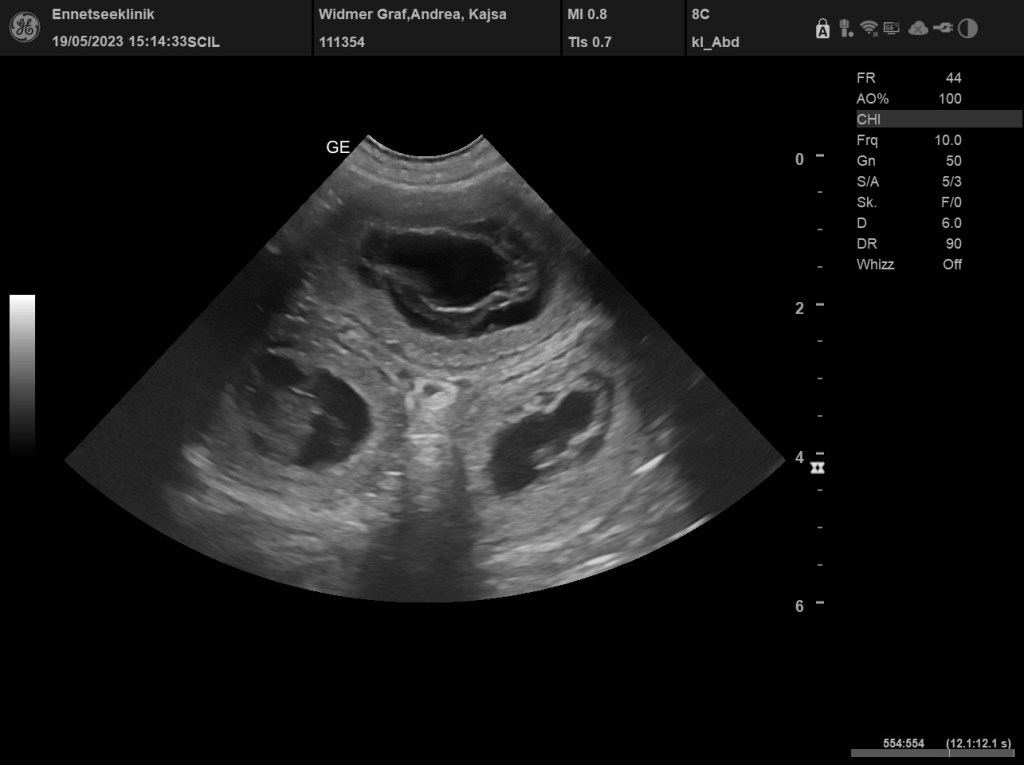Click the DR 90 dynamic range parameter
The height and width of the screenshot is (765, 1024).
click(909, 244)
